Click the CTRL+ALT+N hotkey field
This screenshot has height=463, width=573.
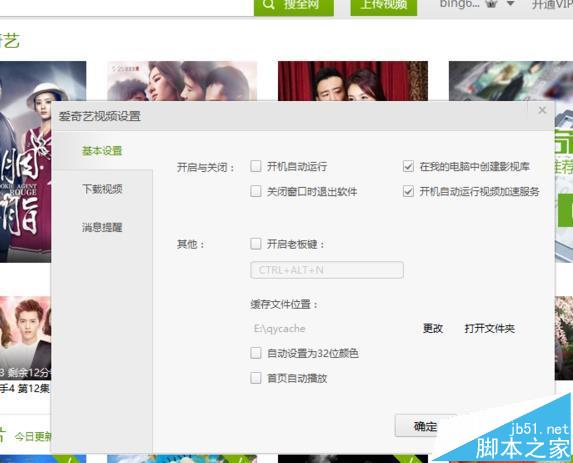[327, 270]
